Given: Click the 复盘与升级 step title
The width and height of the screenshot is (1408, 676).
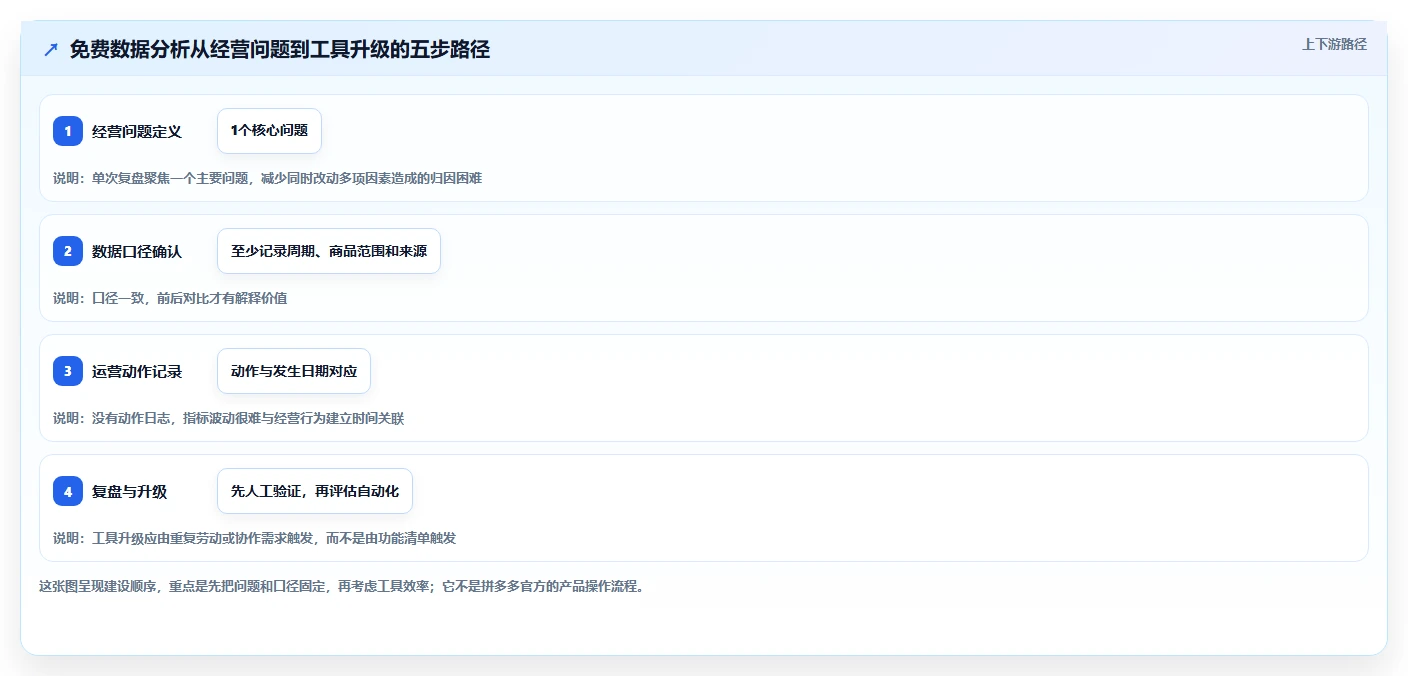Looking at the screenshot, I should tap(129, 491).
